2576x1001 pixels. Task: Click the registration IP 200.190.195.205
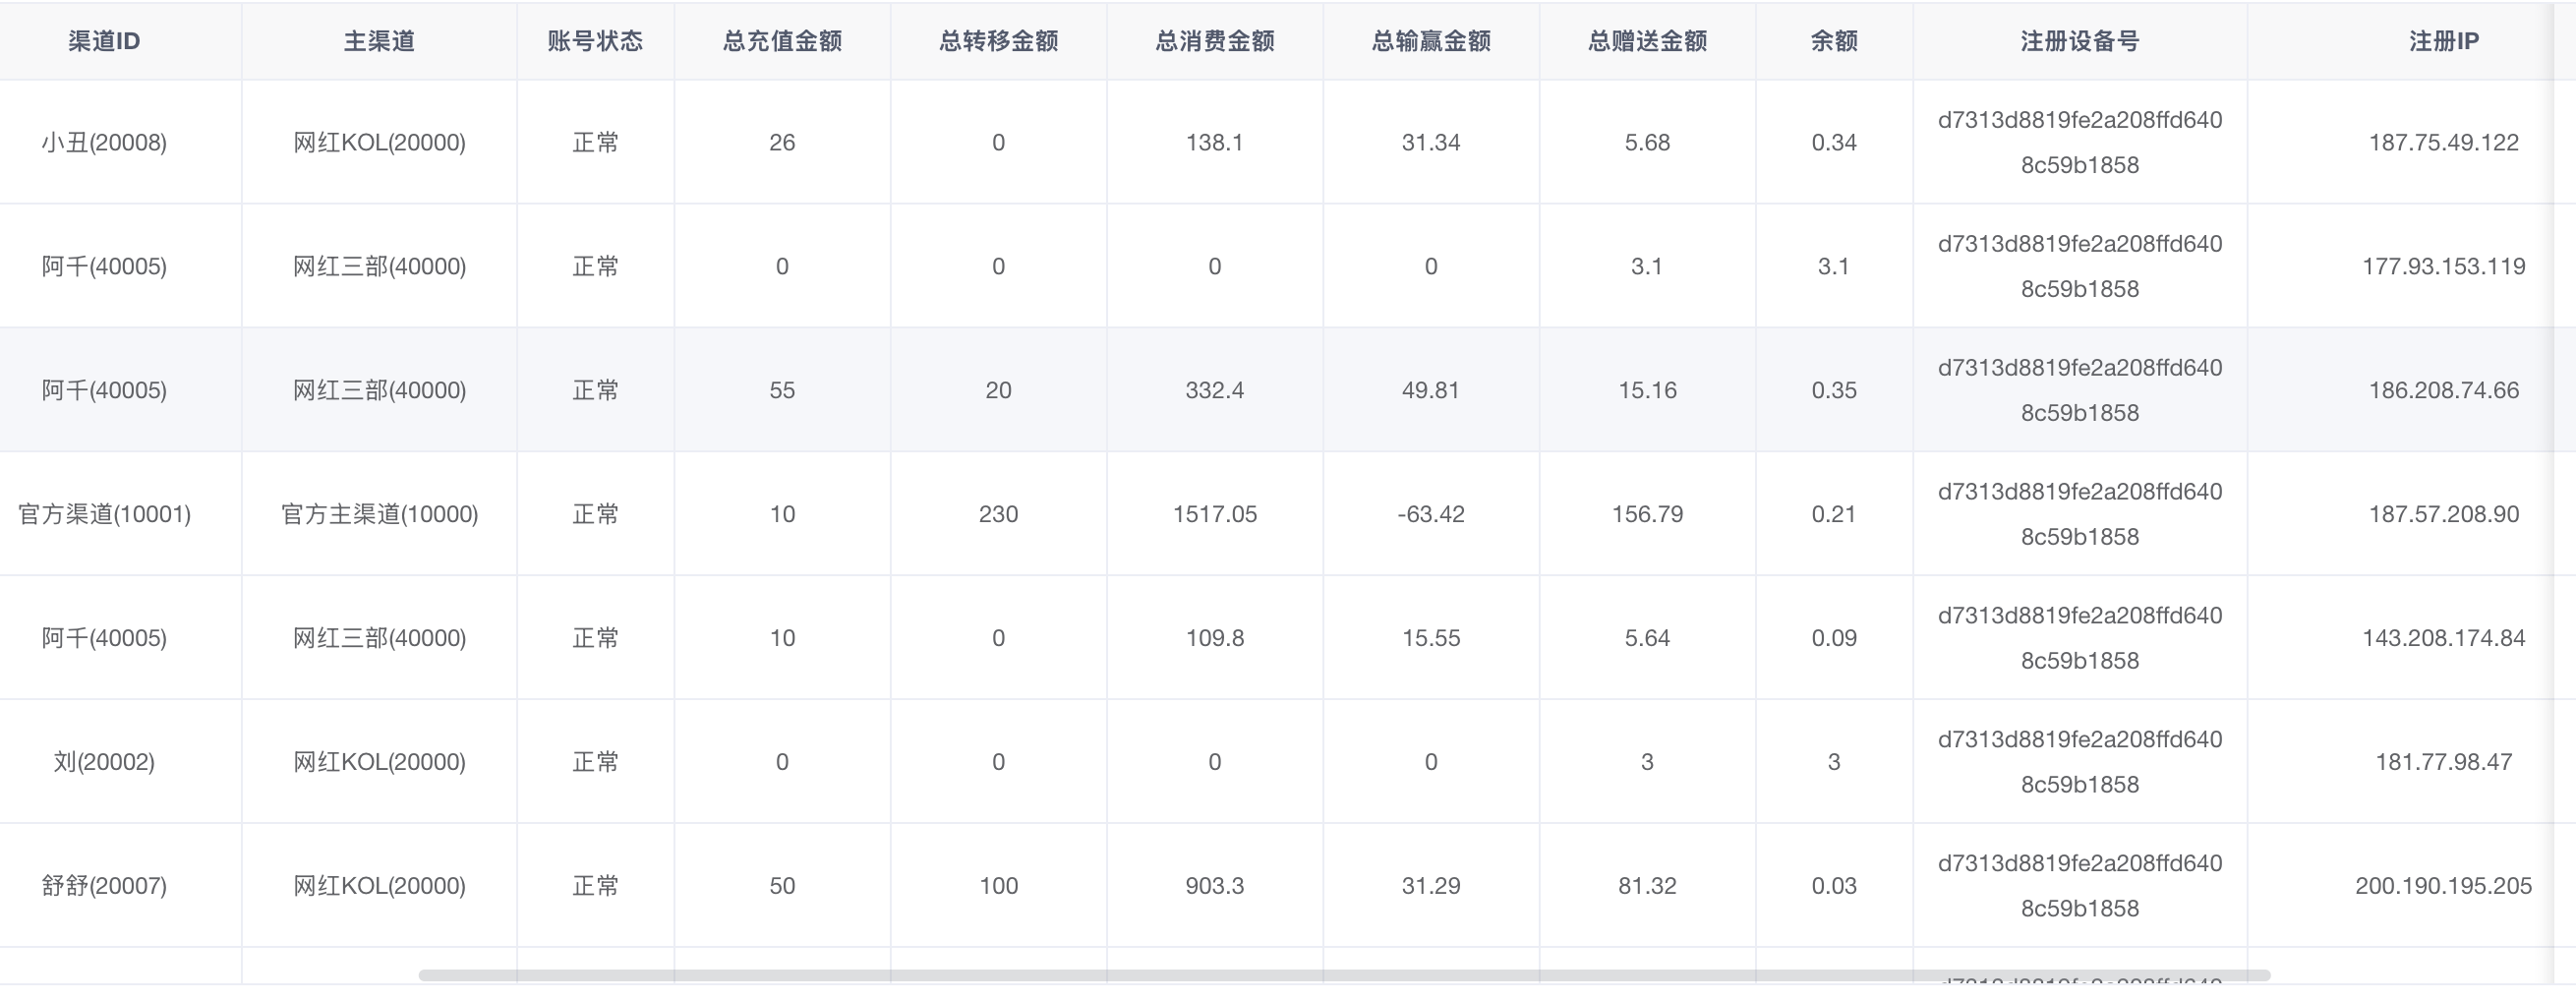tap(2443, 886)
